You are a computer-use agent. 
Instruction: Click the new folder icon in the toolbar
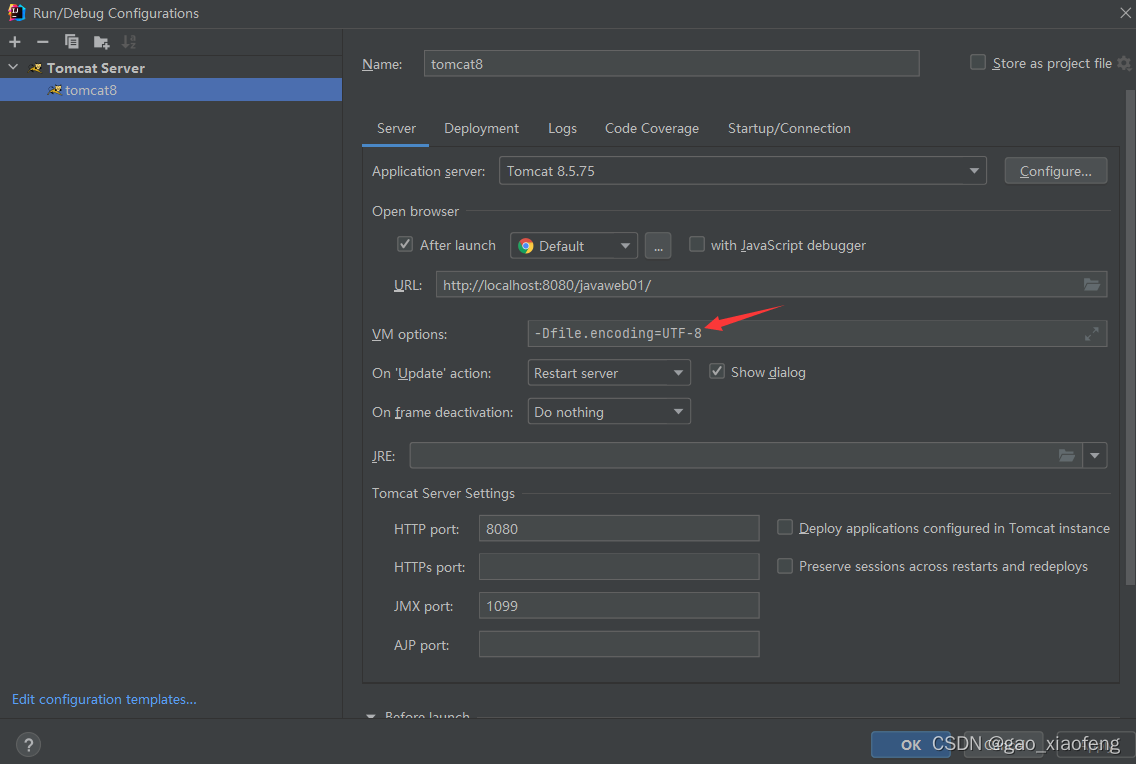point(101,42)
